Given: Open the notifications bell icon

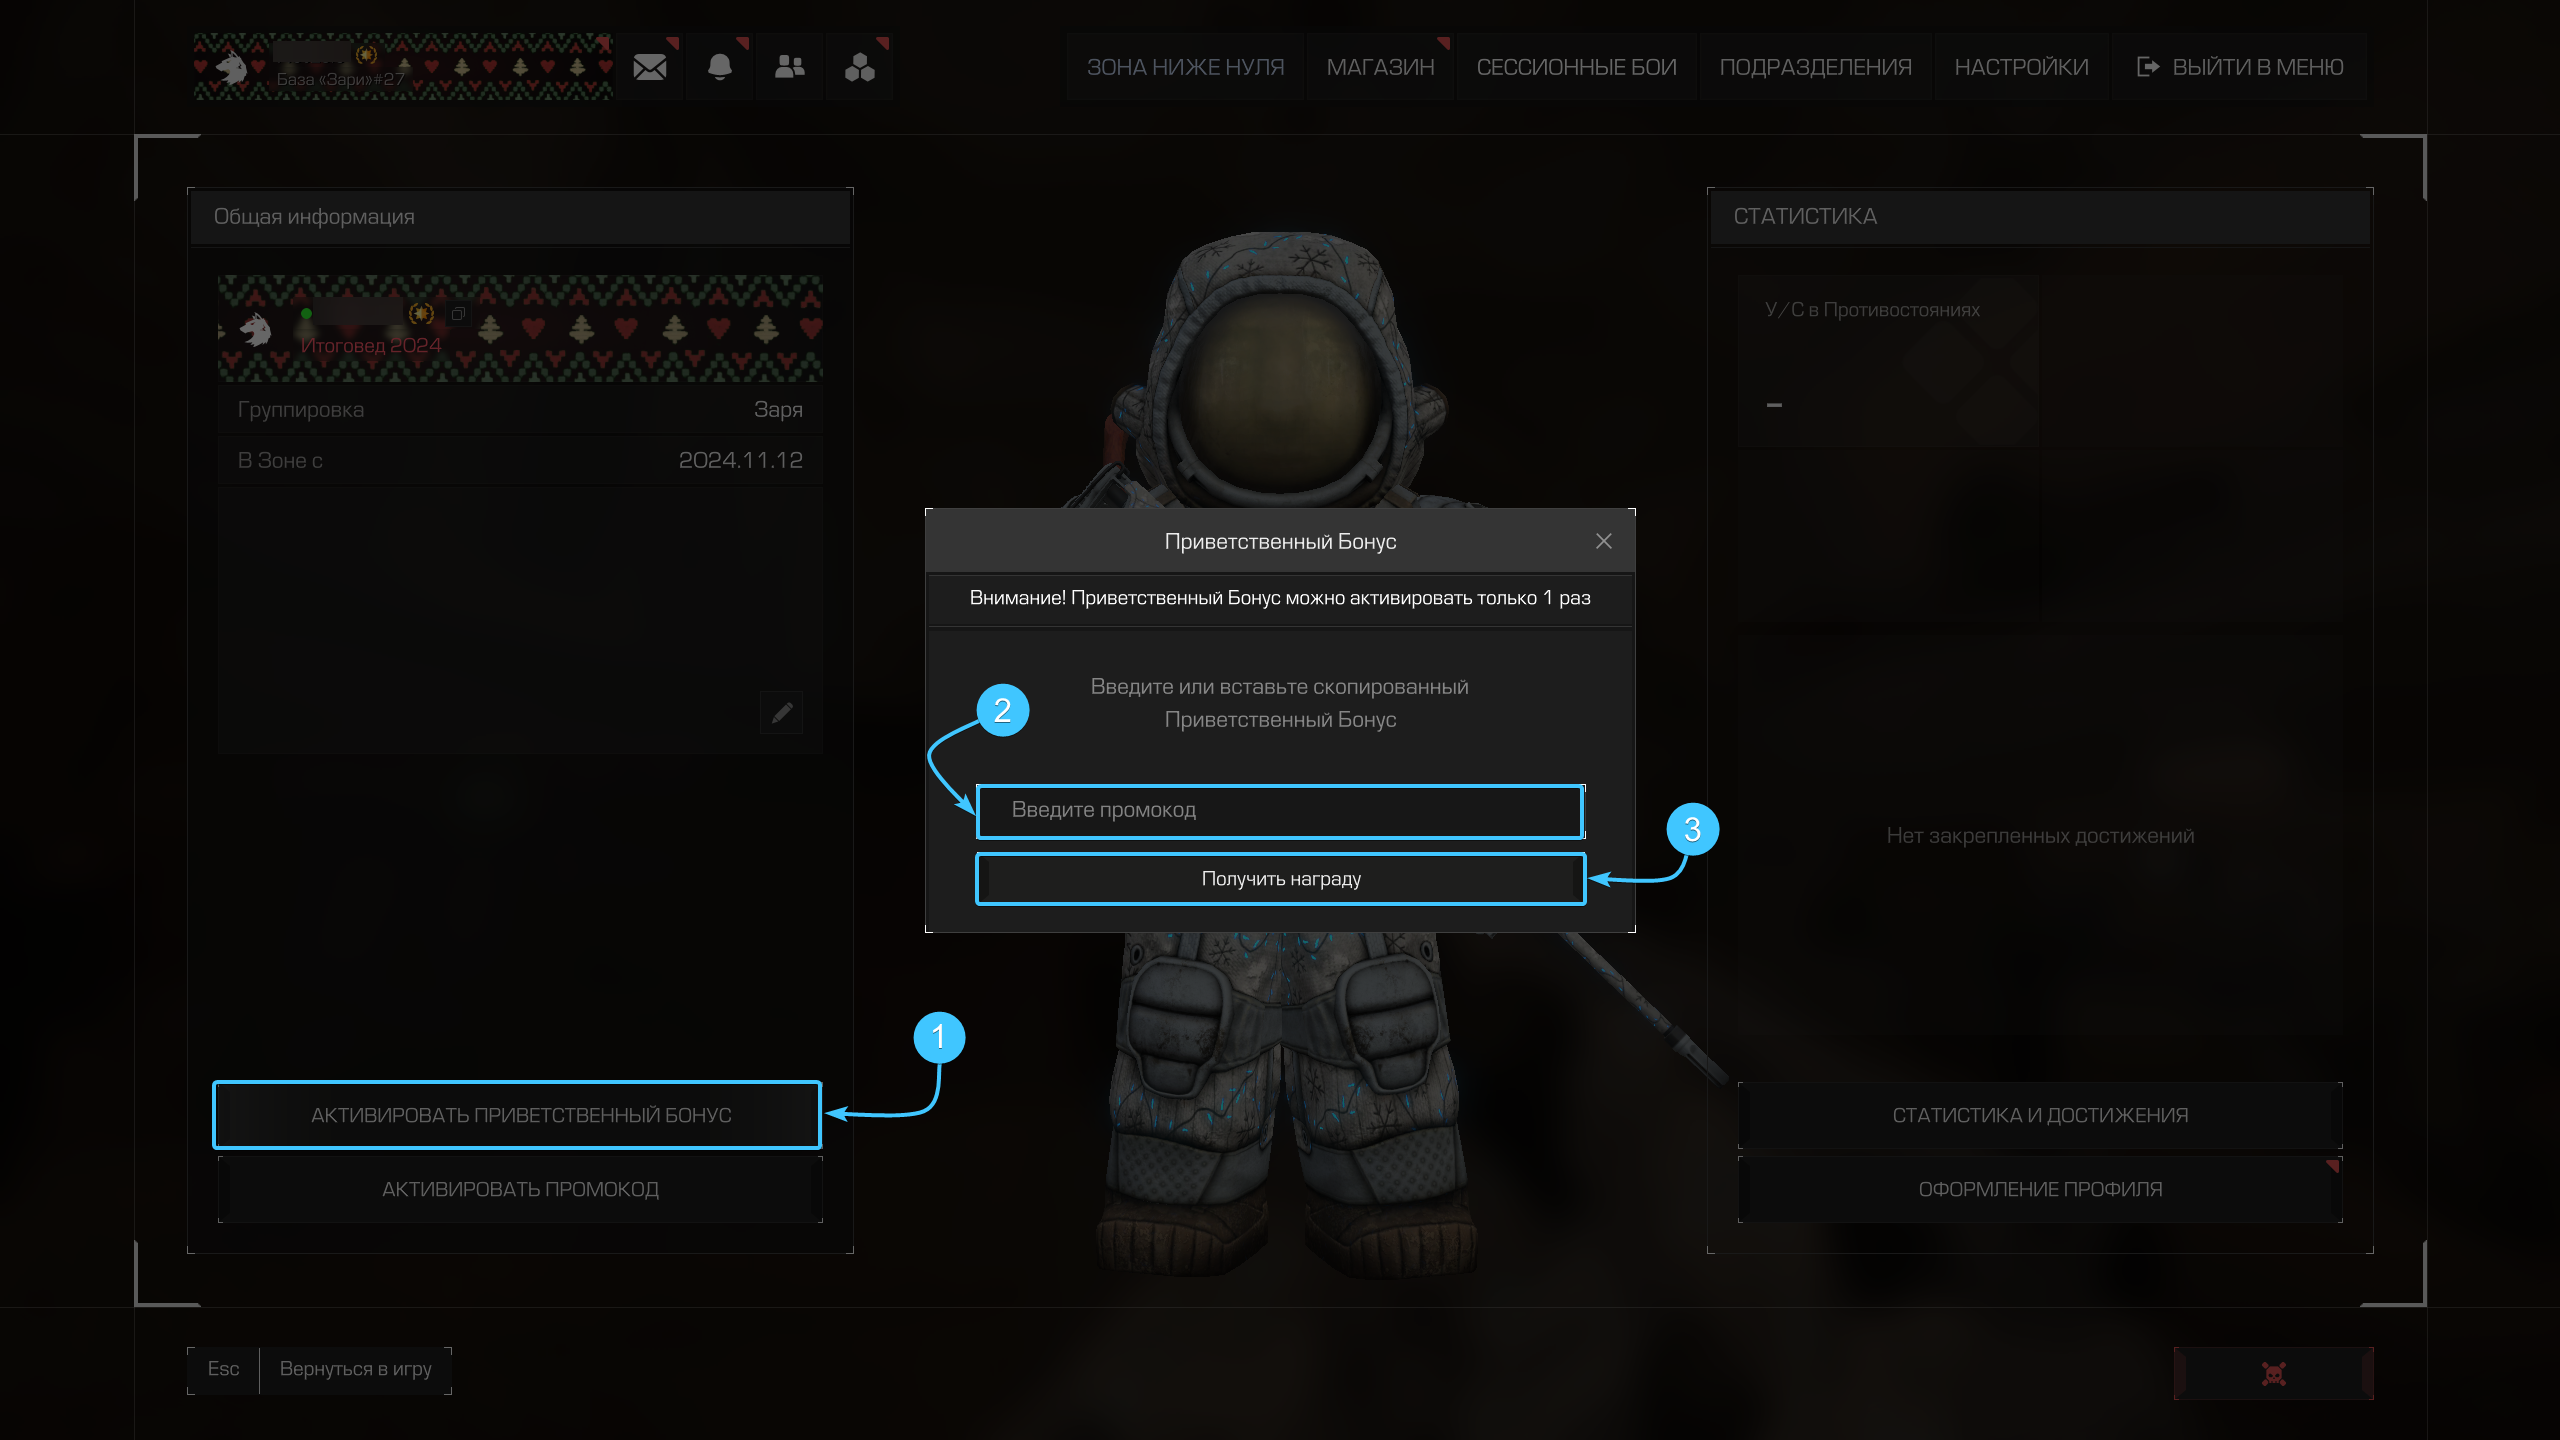Looking at the screenshot, I should point(719,67).
